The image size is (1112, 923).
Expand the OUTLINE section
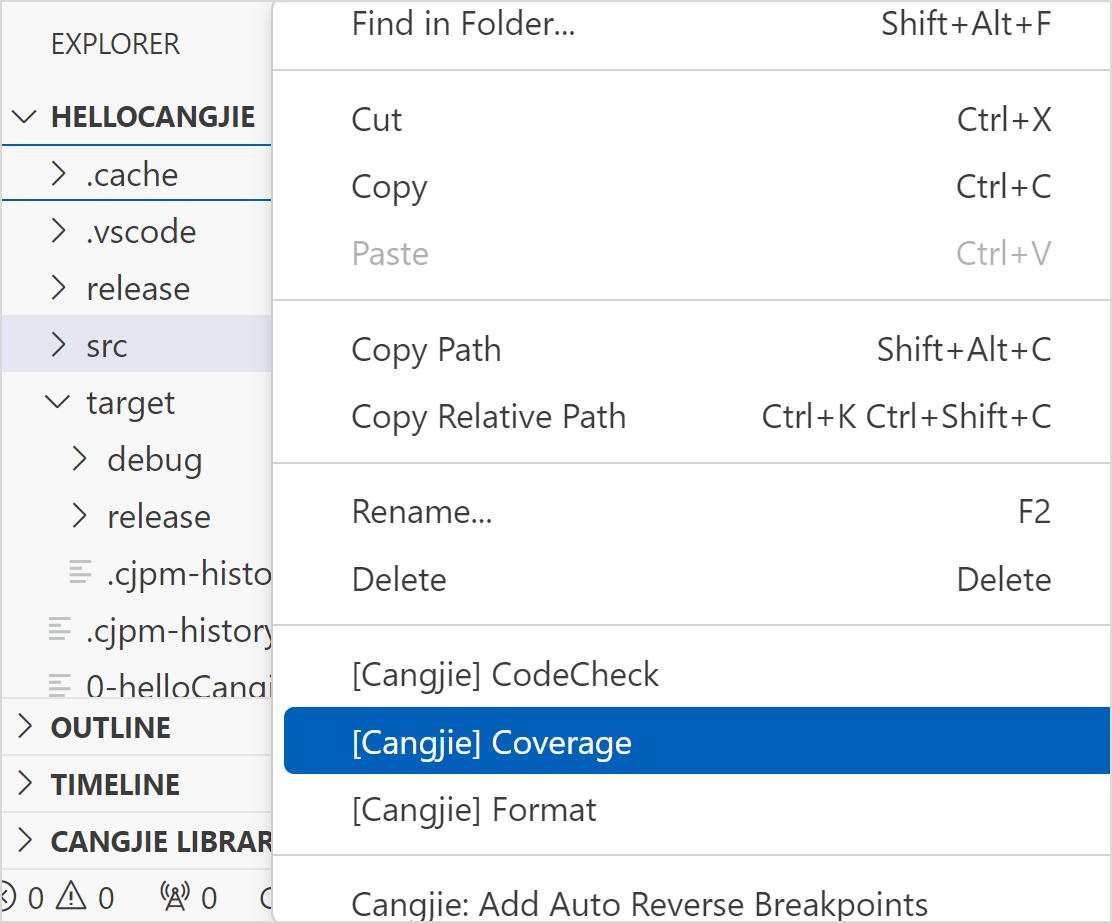(23, 727)
